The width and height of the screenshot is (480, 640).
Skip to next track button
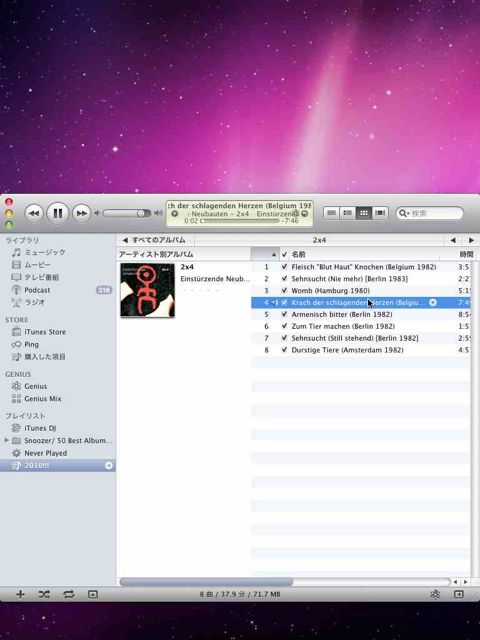click(82, 213)
